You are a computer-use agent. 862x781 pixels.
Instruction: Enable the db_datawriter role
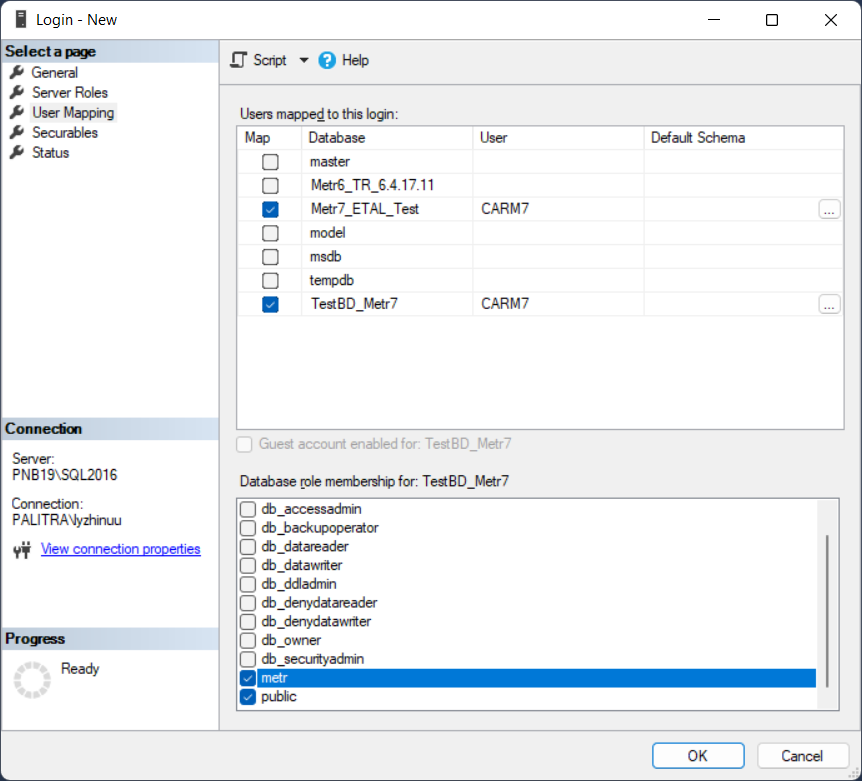coord(248,565)
